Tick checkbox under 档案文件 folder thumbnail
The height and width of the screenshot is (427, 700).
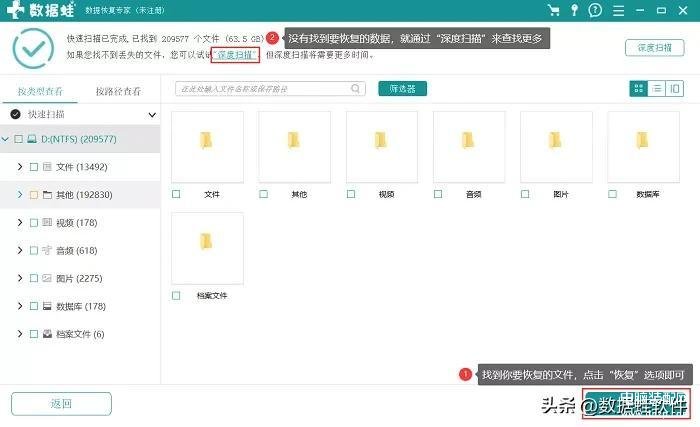[176, 296]
